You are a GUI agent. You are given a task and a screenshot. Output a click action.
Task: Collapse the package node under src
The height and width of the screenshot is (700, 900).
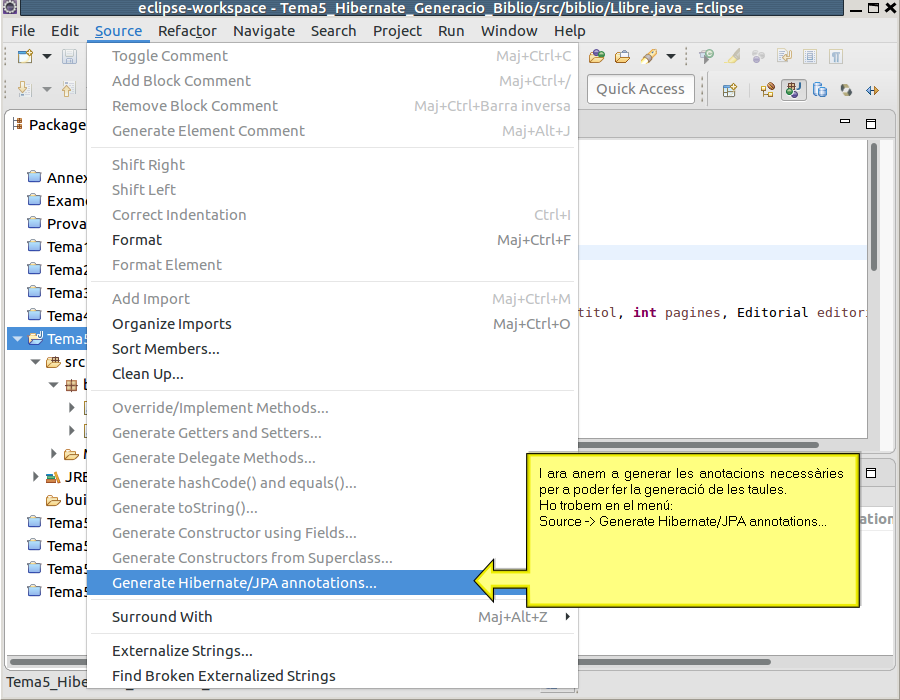53,385
